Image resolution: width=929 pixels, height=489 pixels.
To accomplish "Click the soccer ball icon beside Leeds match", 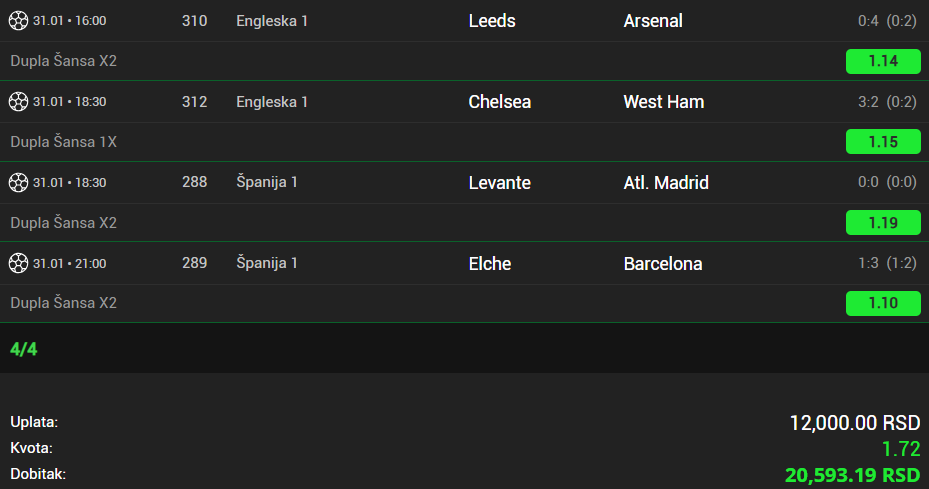I will [x=18, y=21].
